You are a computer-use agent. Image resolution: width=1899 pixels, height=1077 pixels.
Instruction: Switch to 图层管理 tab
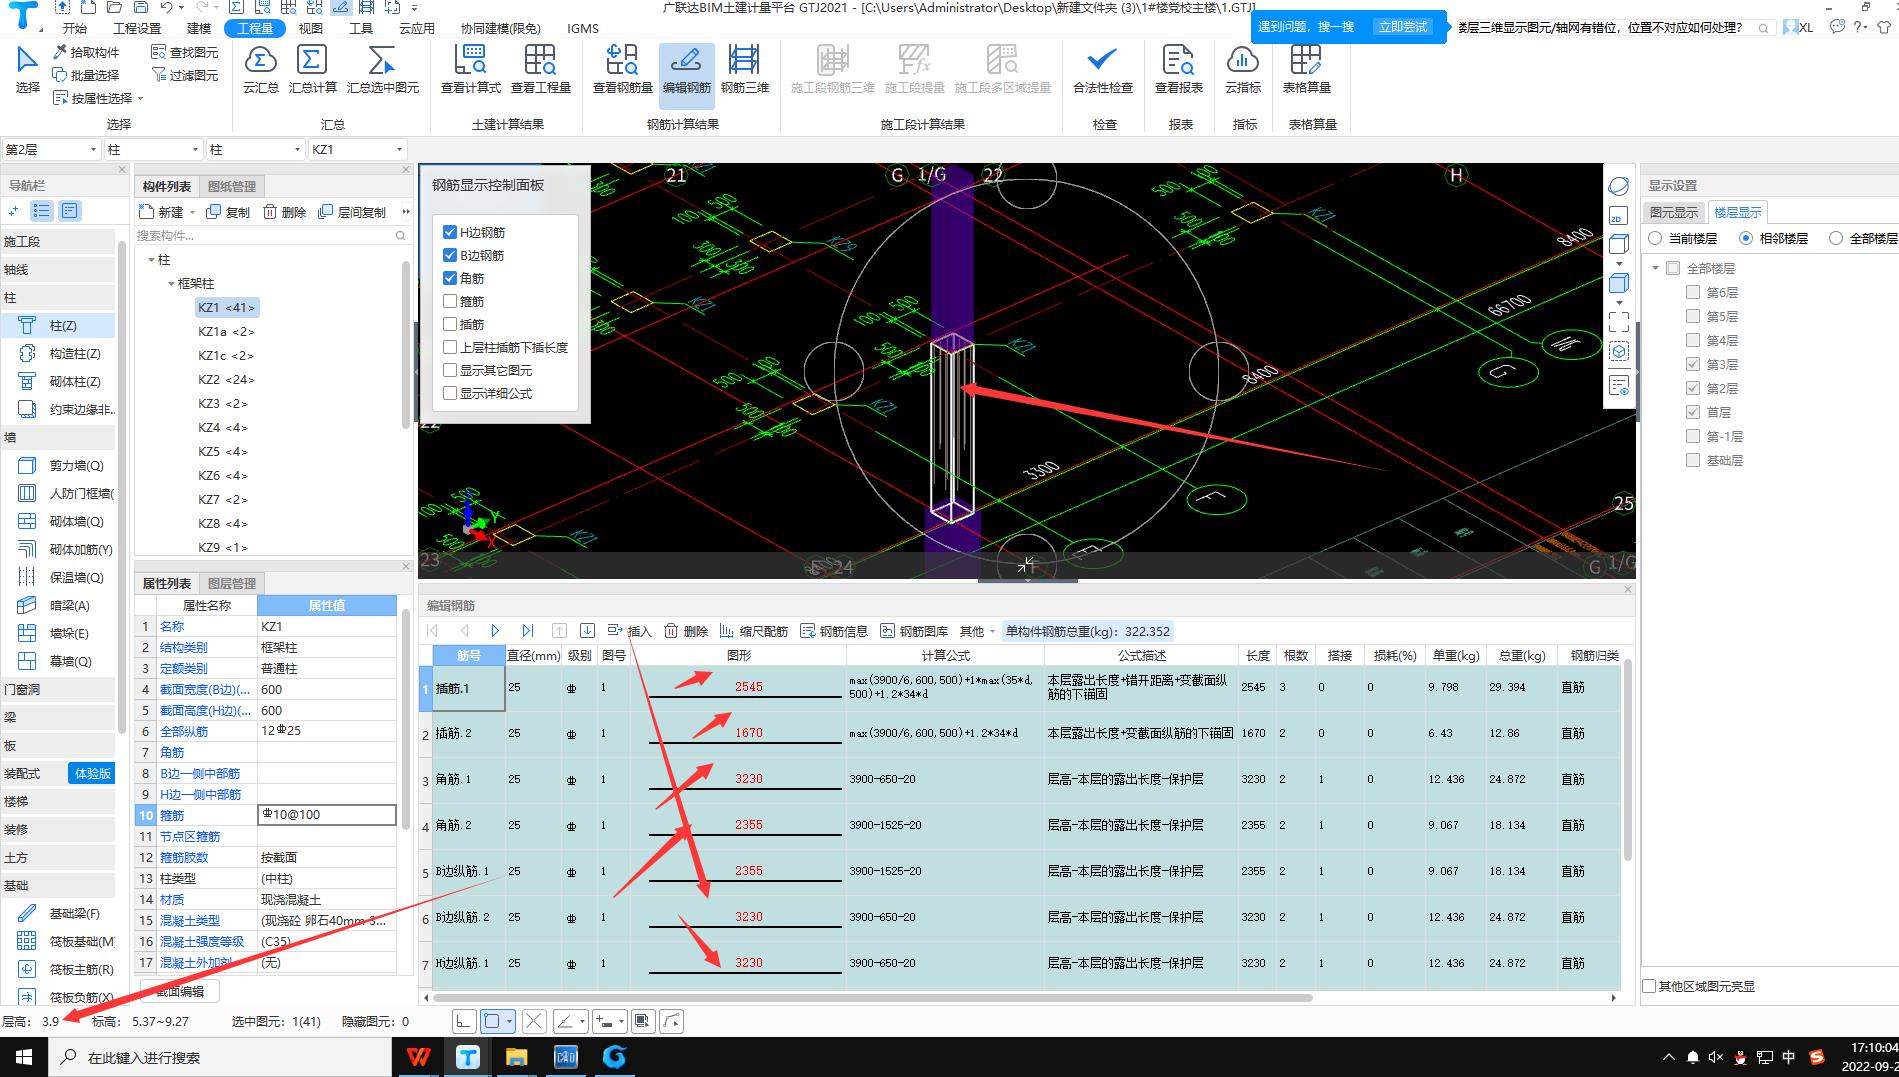[232, 583]
